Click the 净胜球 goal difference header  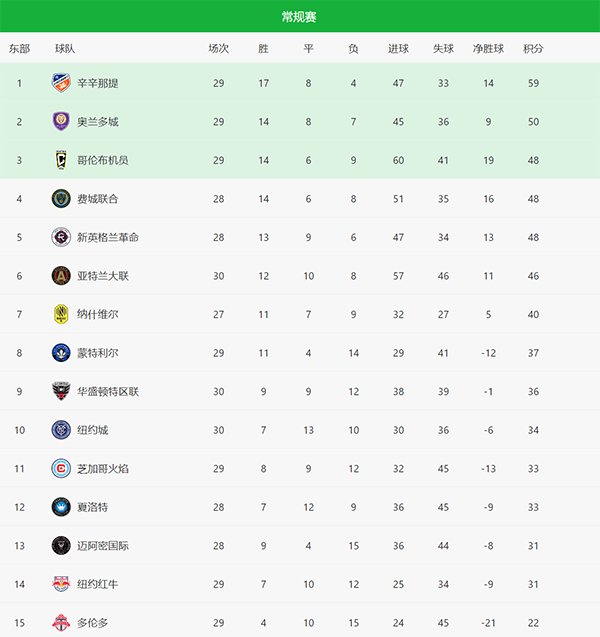coord(488,48)
